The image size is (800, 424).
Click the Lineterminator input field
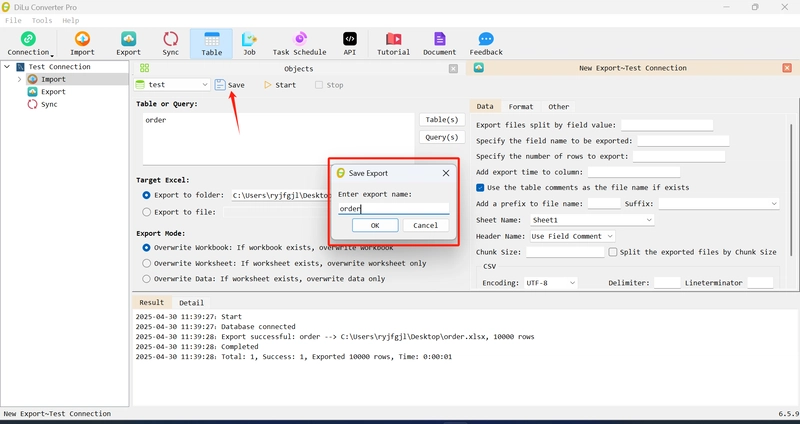(760, 283)
